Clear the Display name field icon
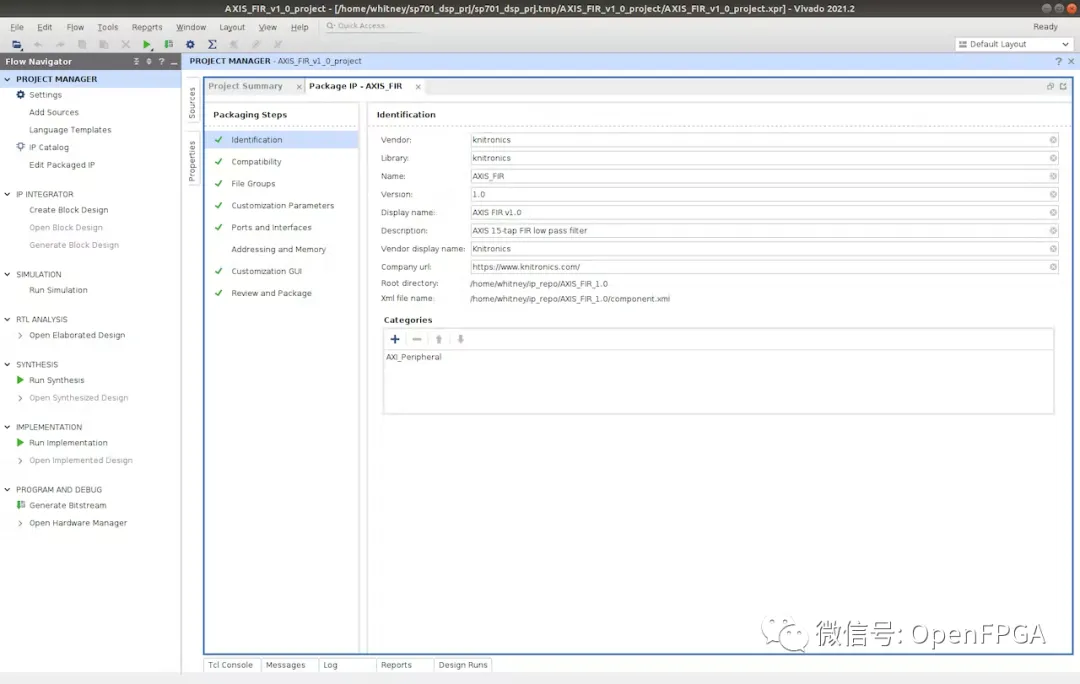1080x684 pixels. click(x=1053, y=212)
